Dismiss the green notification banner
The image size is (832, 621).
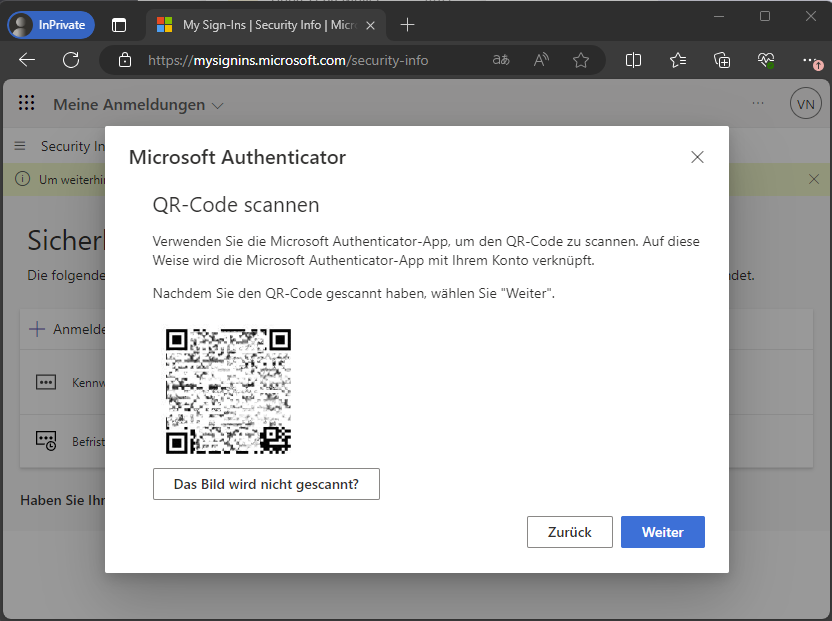813,179
